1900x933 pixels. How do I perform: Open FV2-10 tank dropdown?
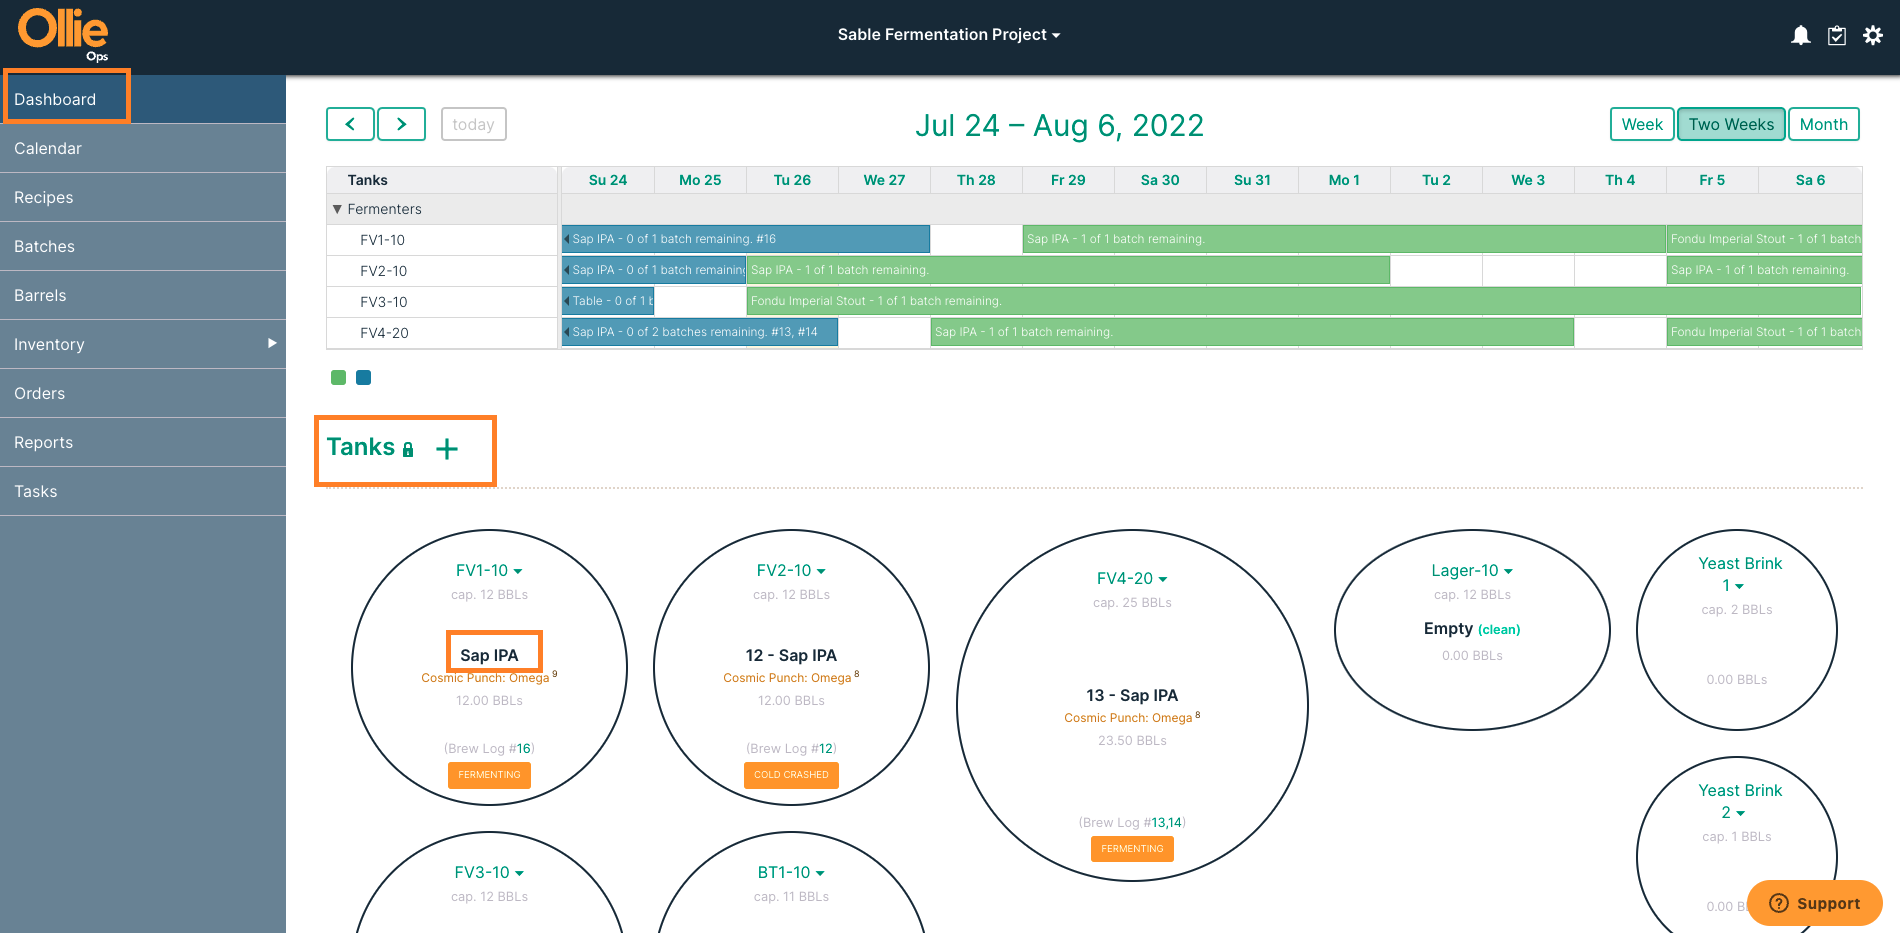click(791, 570)
